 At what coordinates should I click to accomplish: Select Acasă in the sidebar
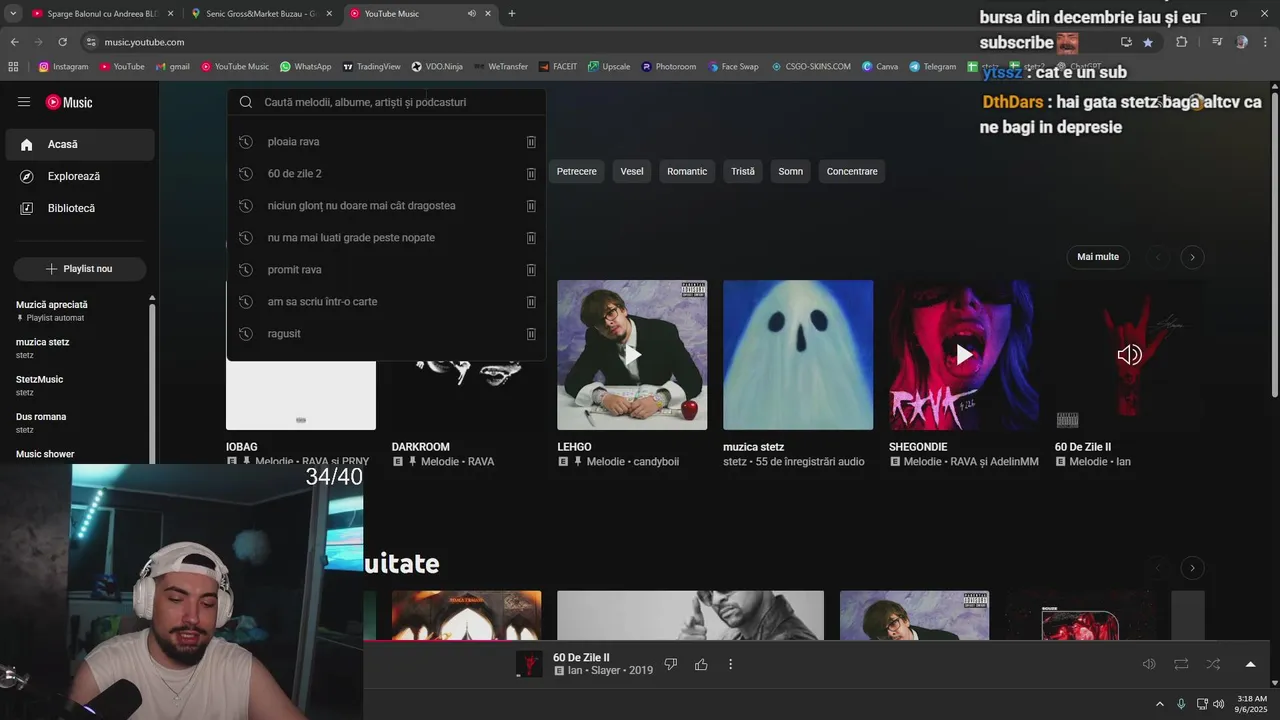tap(80, 144)
